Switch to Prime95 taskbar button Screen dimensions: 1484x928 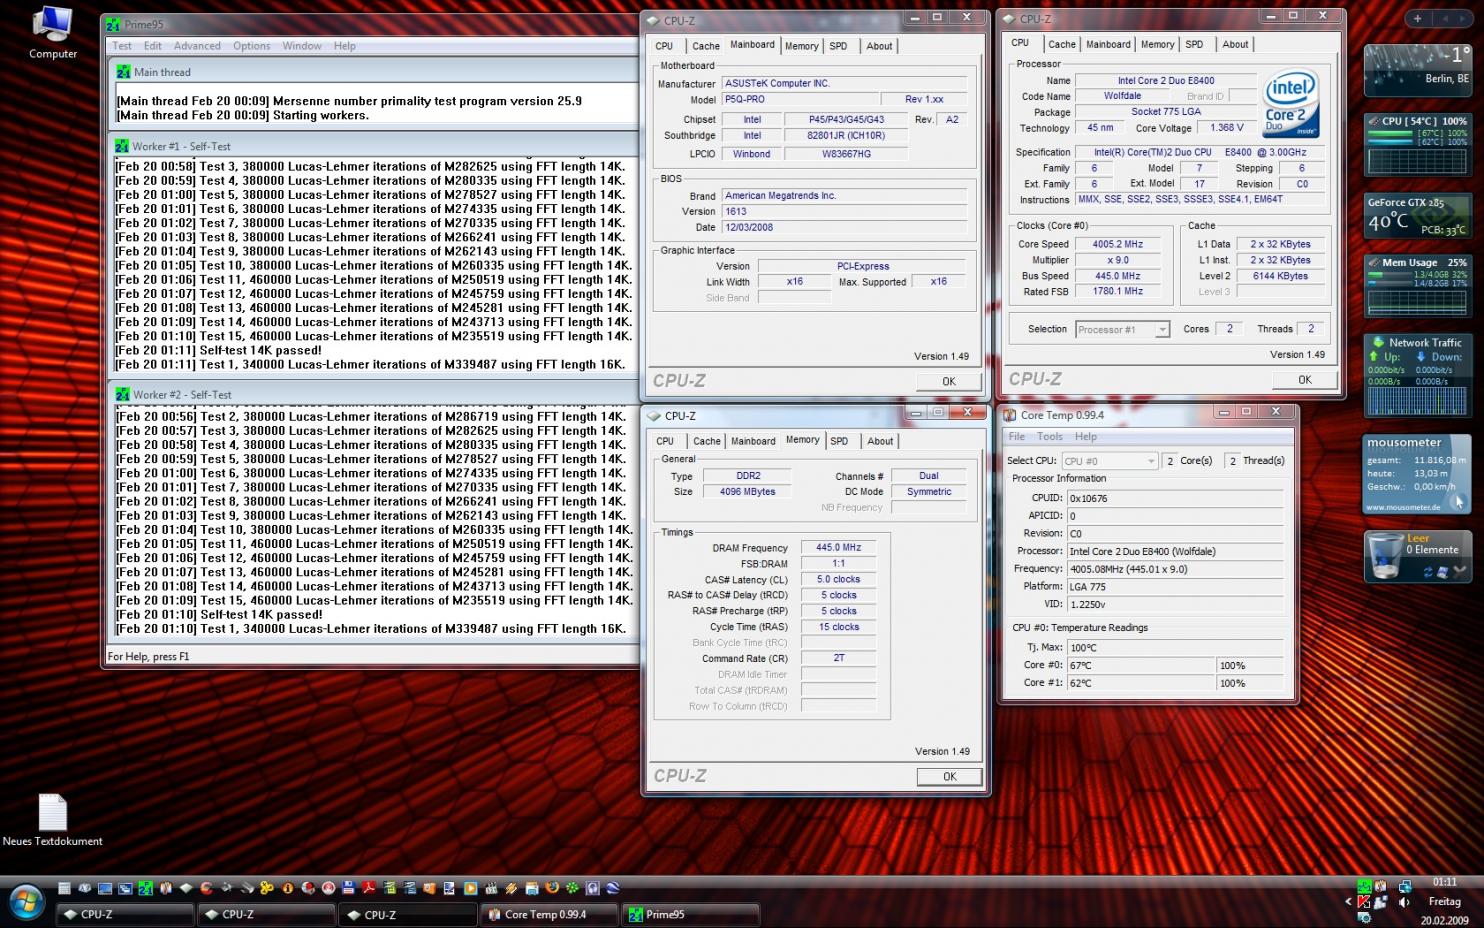690,914
